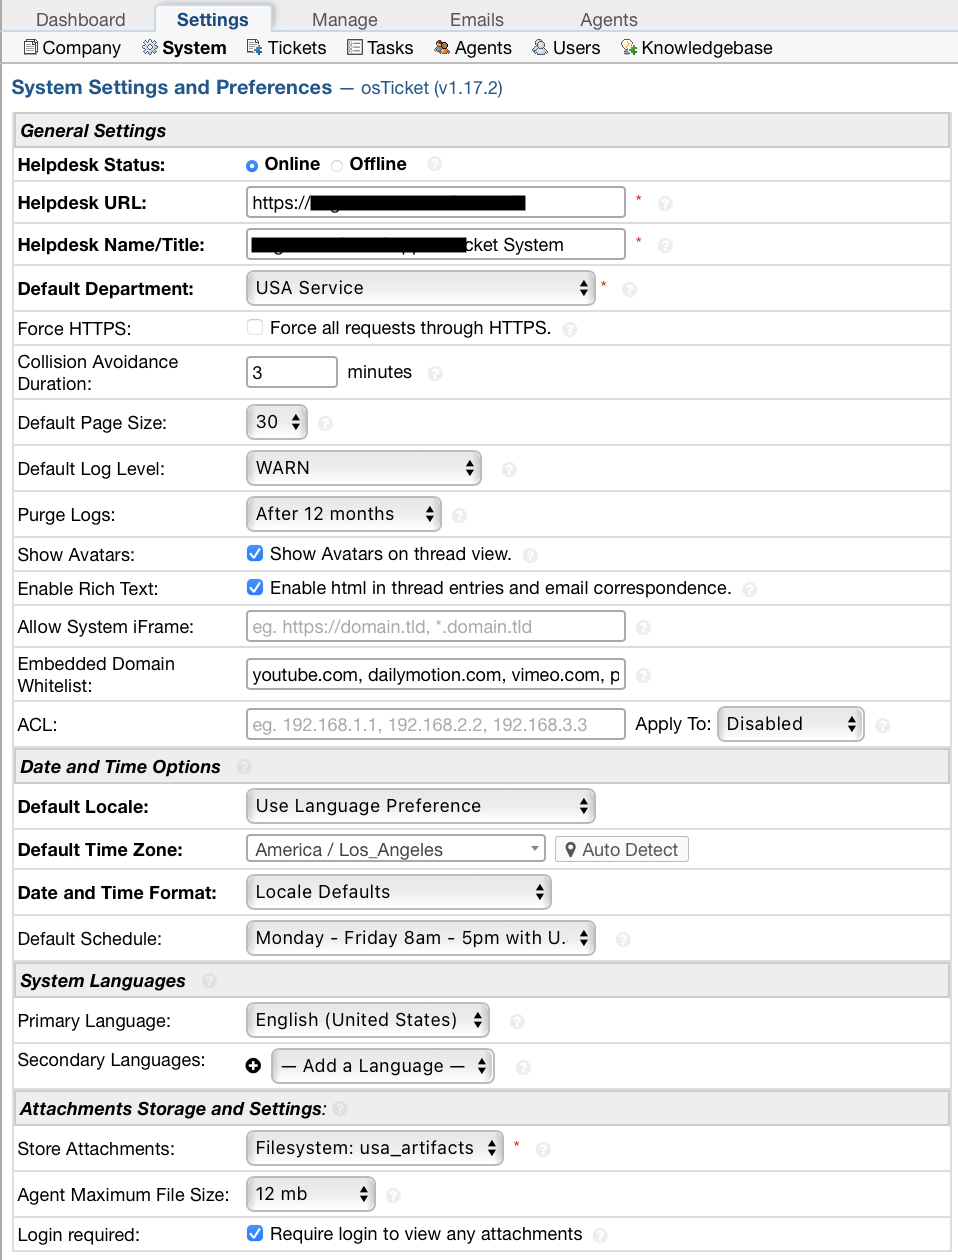
Task: View help tip for Login required
Action: pos(600,1236)
